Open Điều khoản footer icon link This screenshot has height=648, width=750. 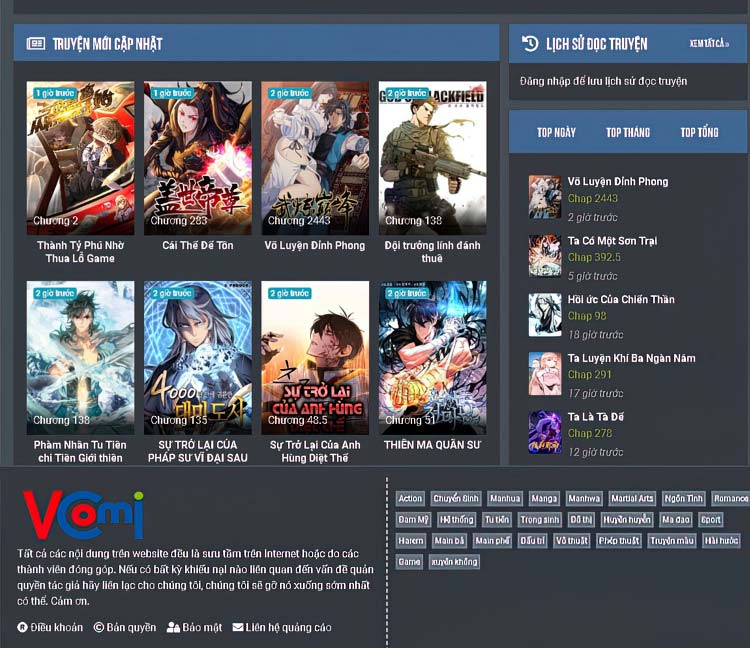click(x=22, y=628)
